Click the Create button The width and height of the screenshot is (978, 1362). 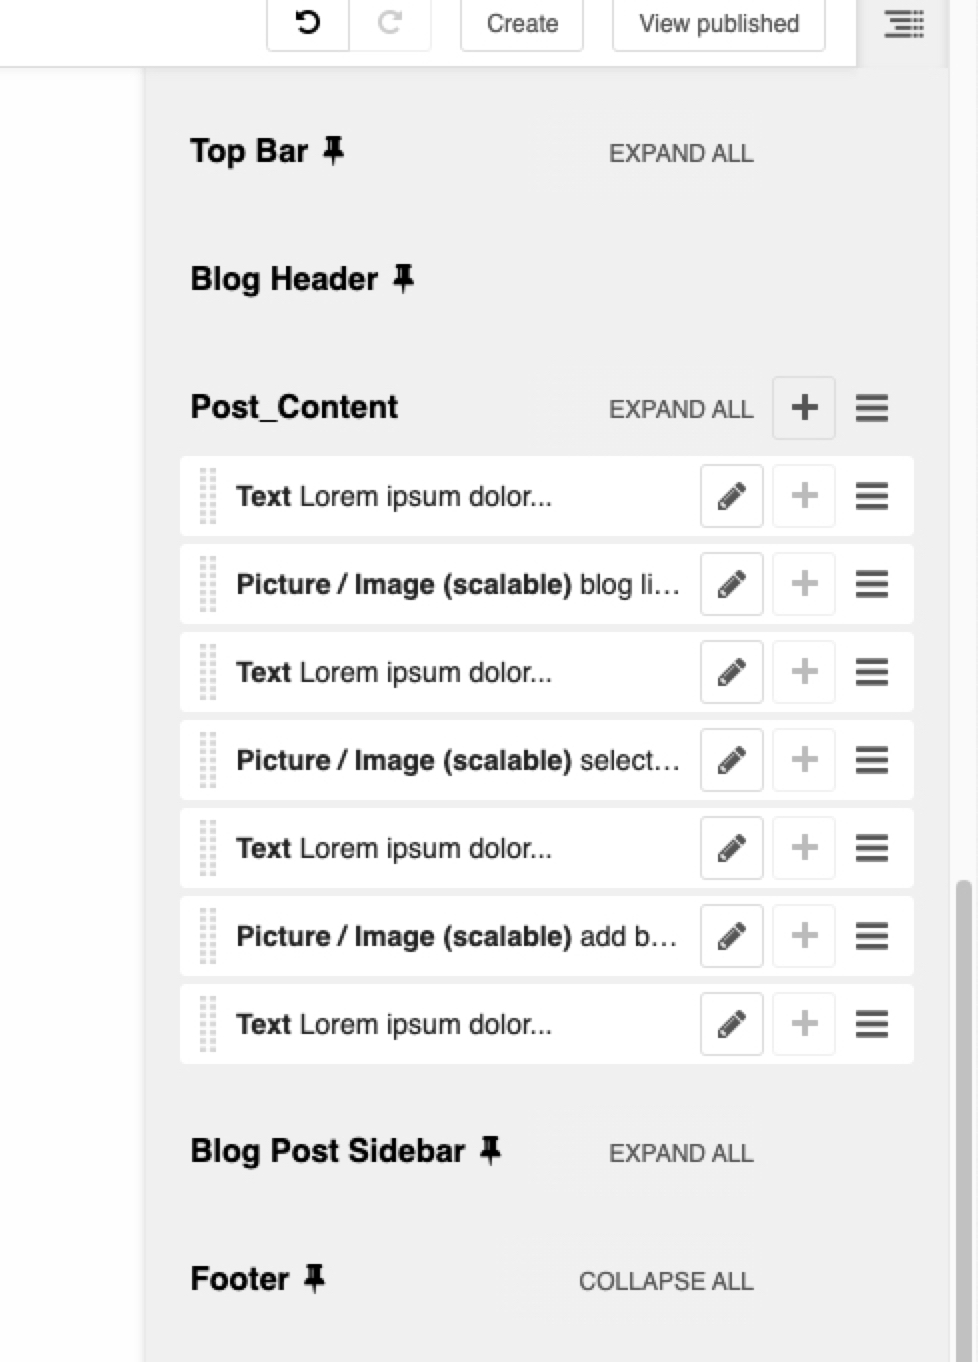520,24
